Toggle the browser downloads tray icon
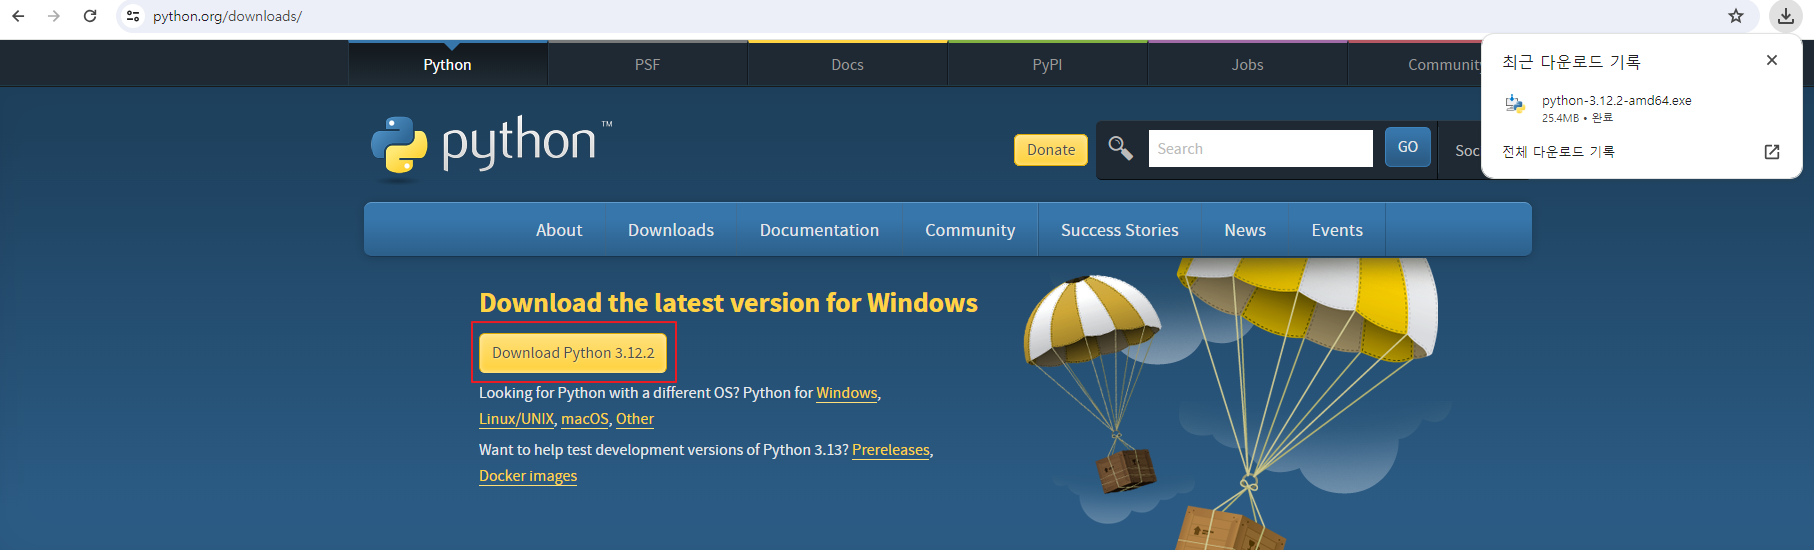Image resolution: width=1814 pixels, height=550 pixels. click(x=1786, y=16)
